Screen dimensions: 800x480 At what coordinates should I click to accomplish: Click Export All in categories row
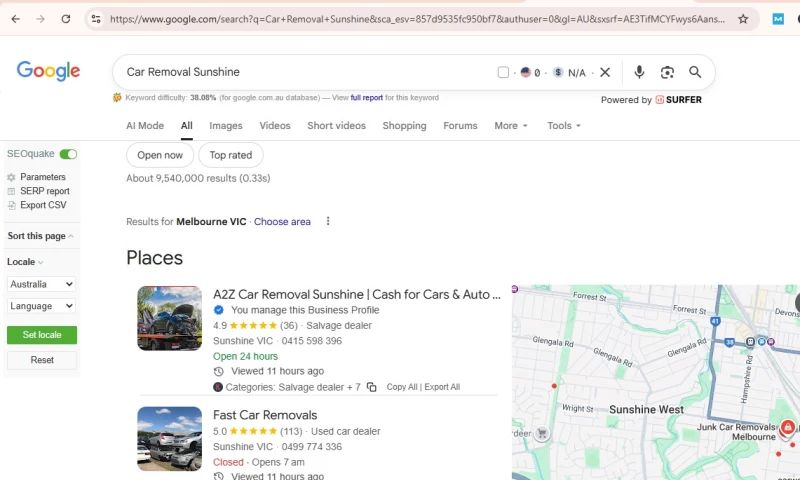pos(442,387)
